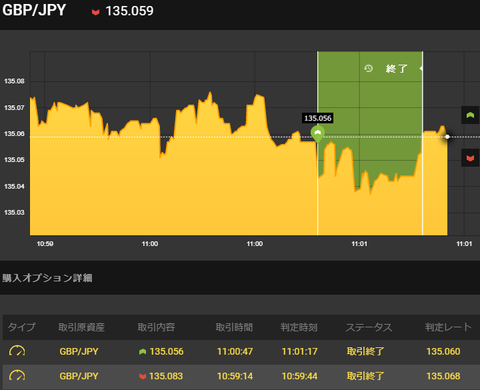Click the 135.056 price tooltip label
The height and width of the screenshot is (390, 480).
(318, 118)
